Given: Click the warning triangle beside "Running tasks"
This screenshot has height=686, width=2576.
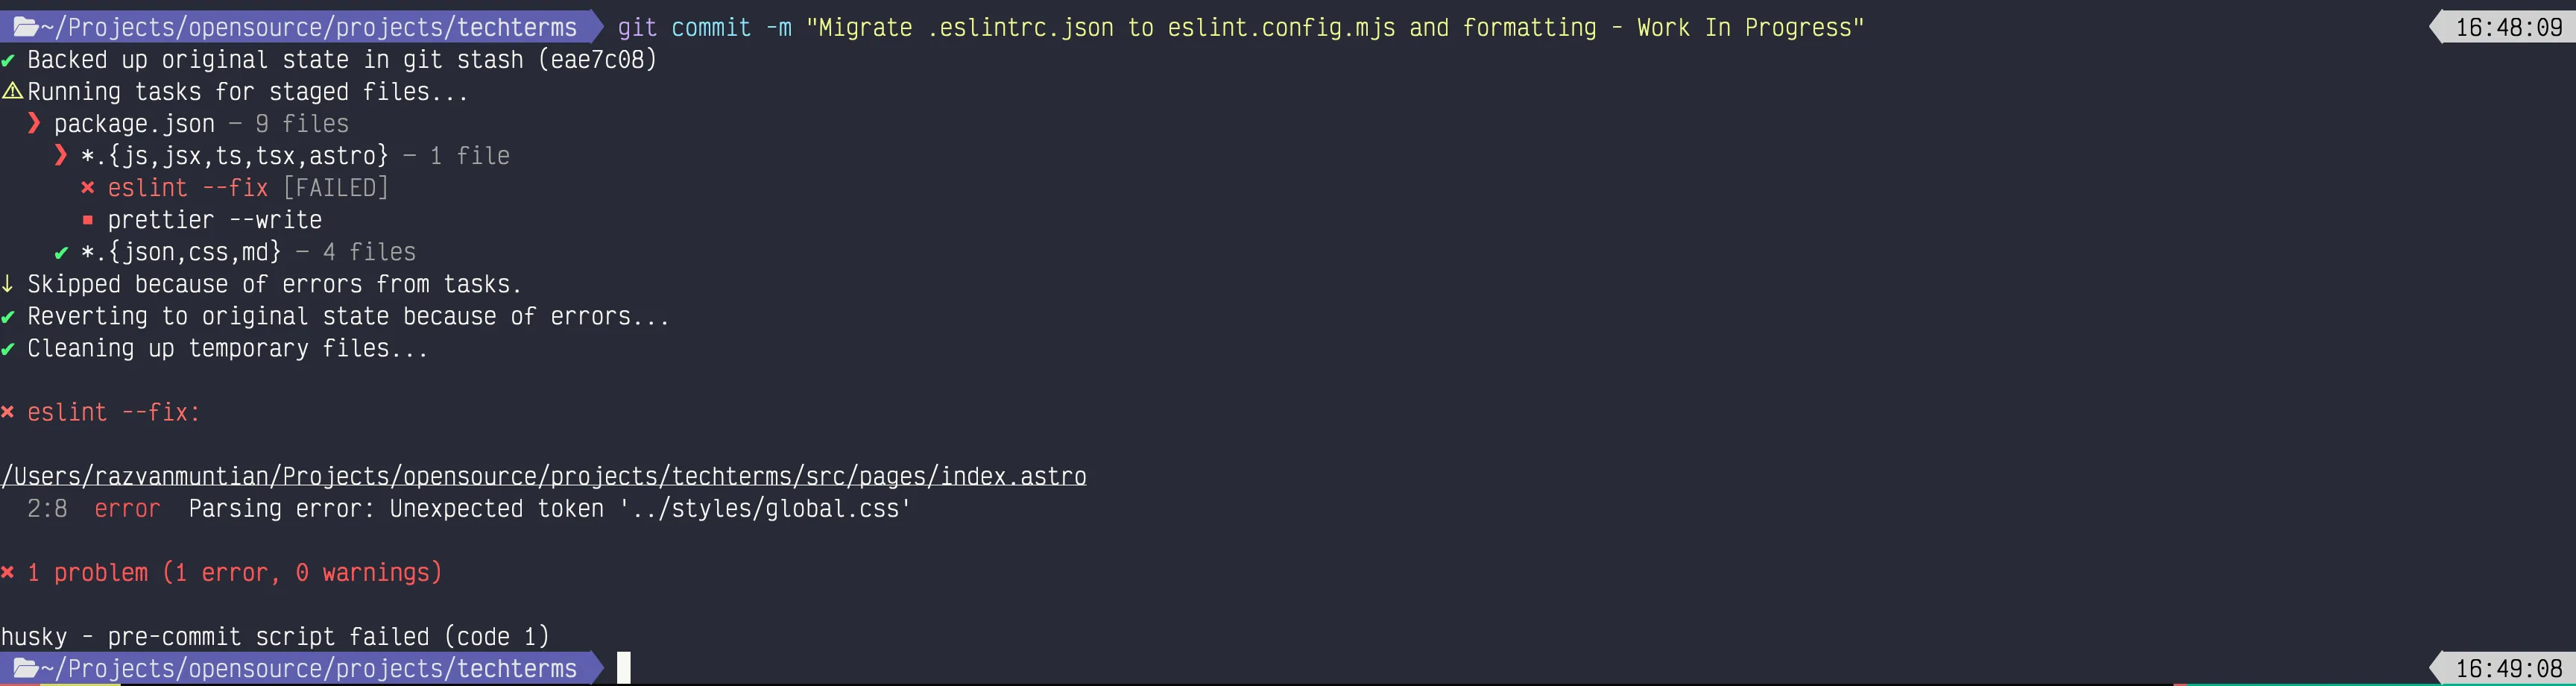Looking at the screenshot, I should (12, 92).
